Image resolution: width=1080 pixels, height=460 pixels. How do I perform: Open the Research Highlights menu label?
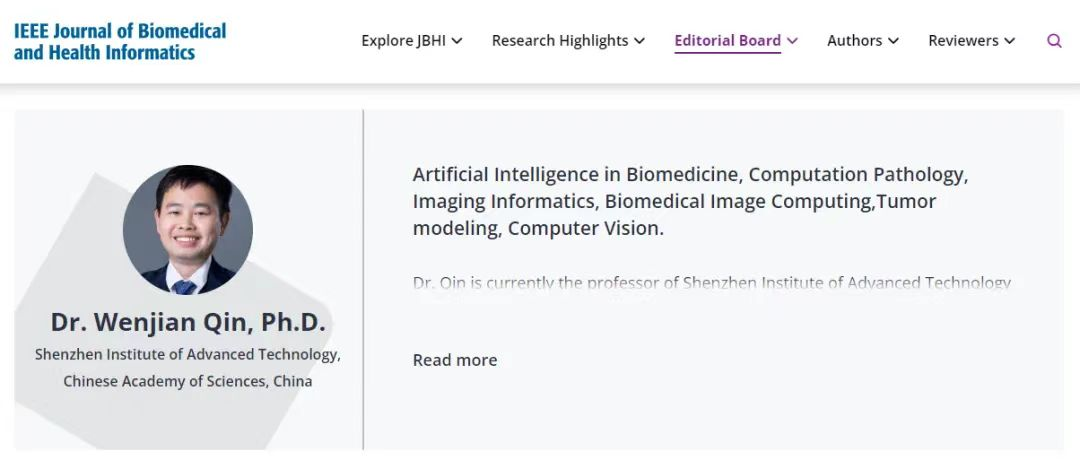click(x=560, y=41)
